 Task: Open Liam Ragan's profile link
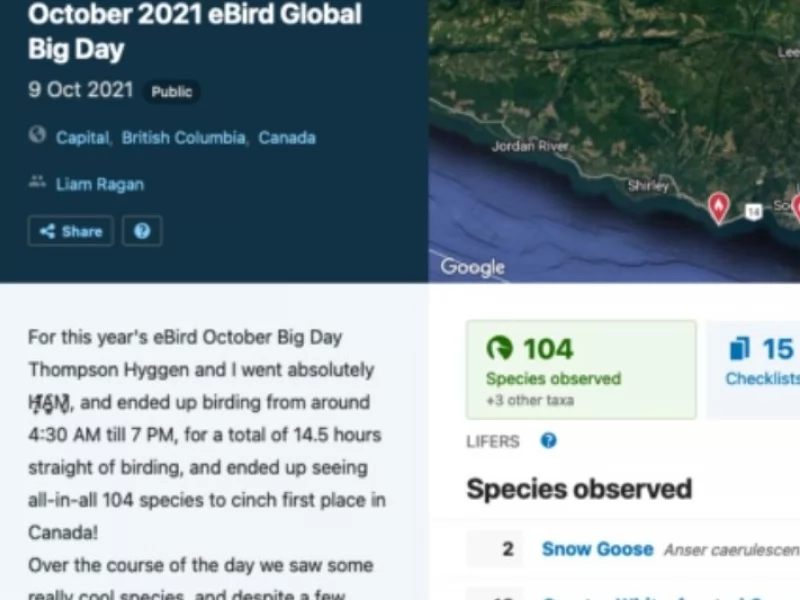click(99, 184)
